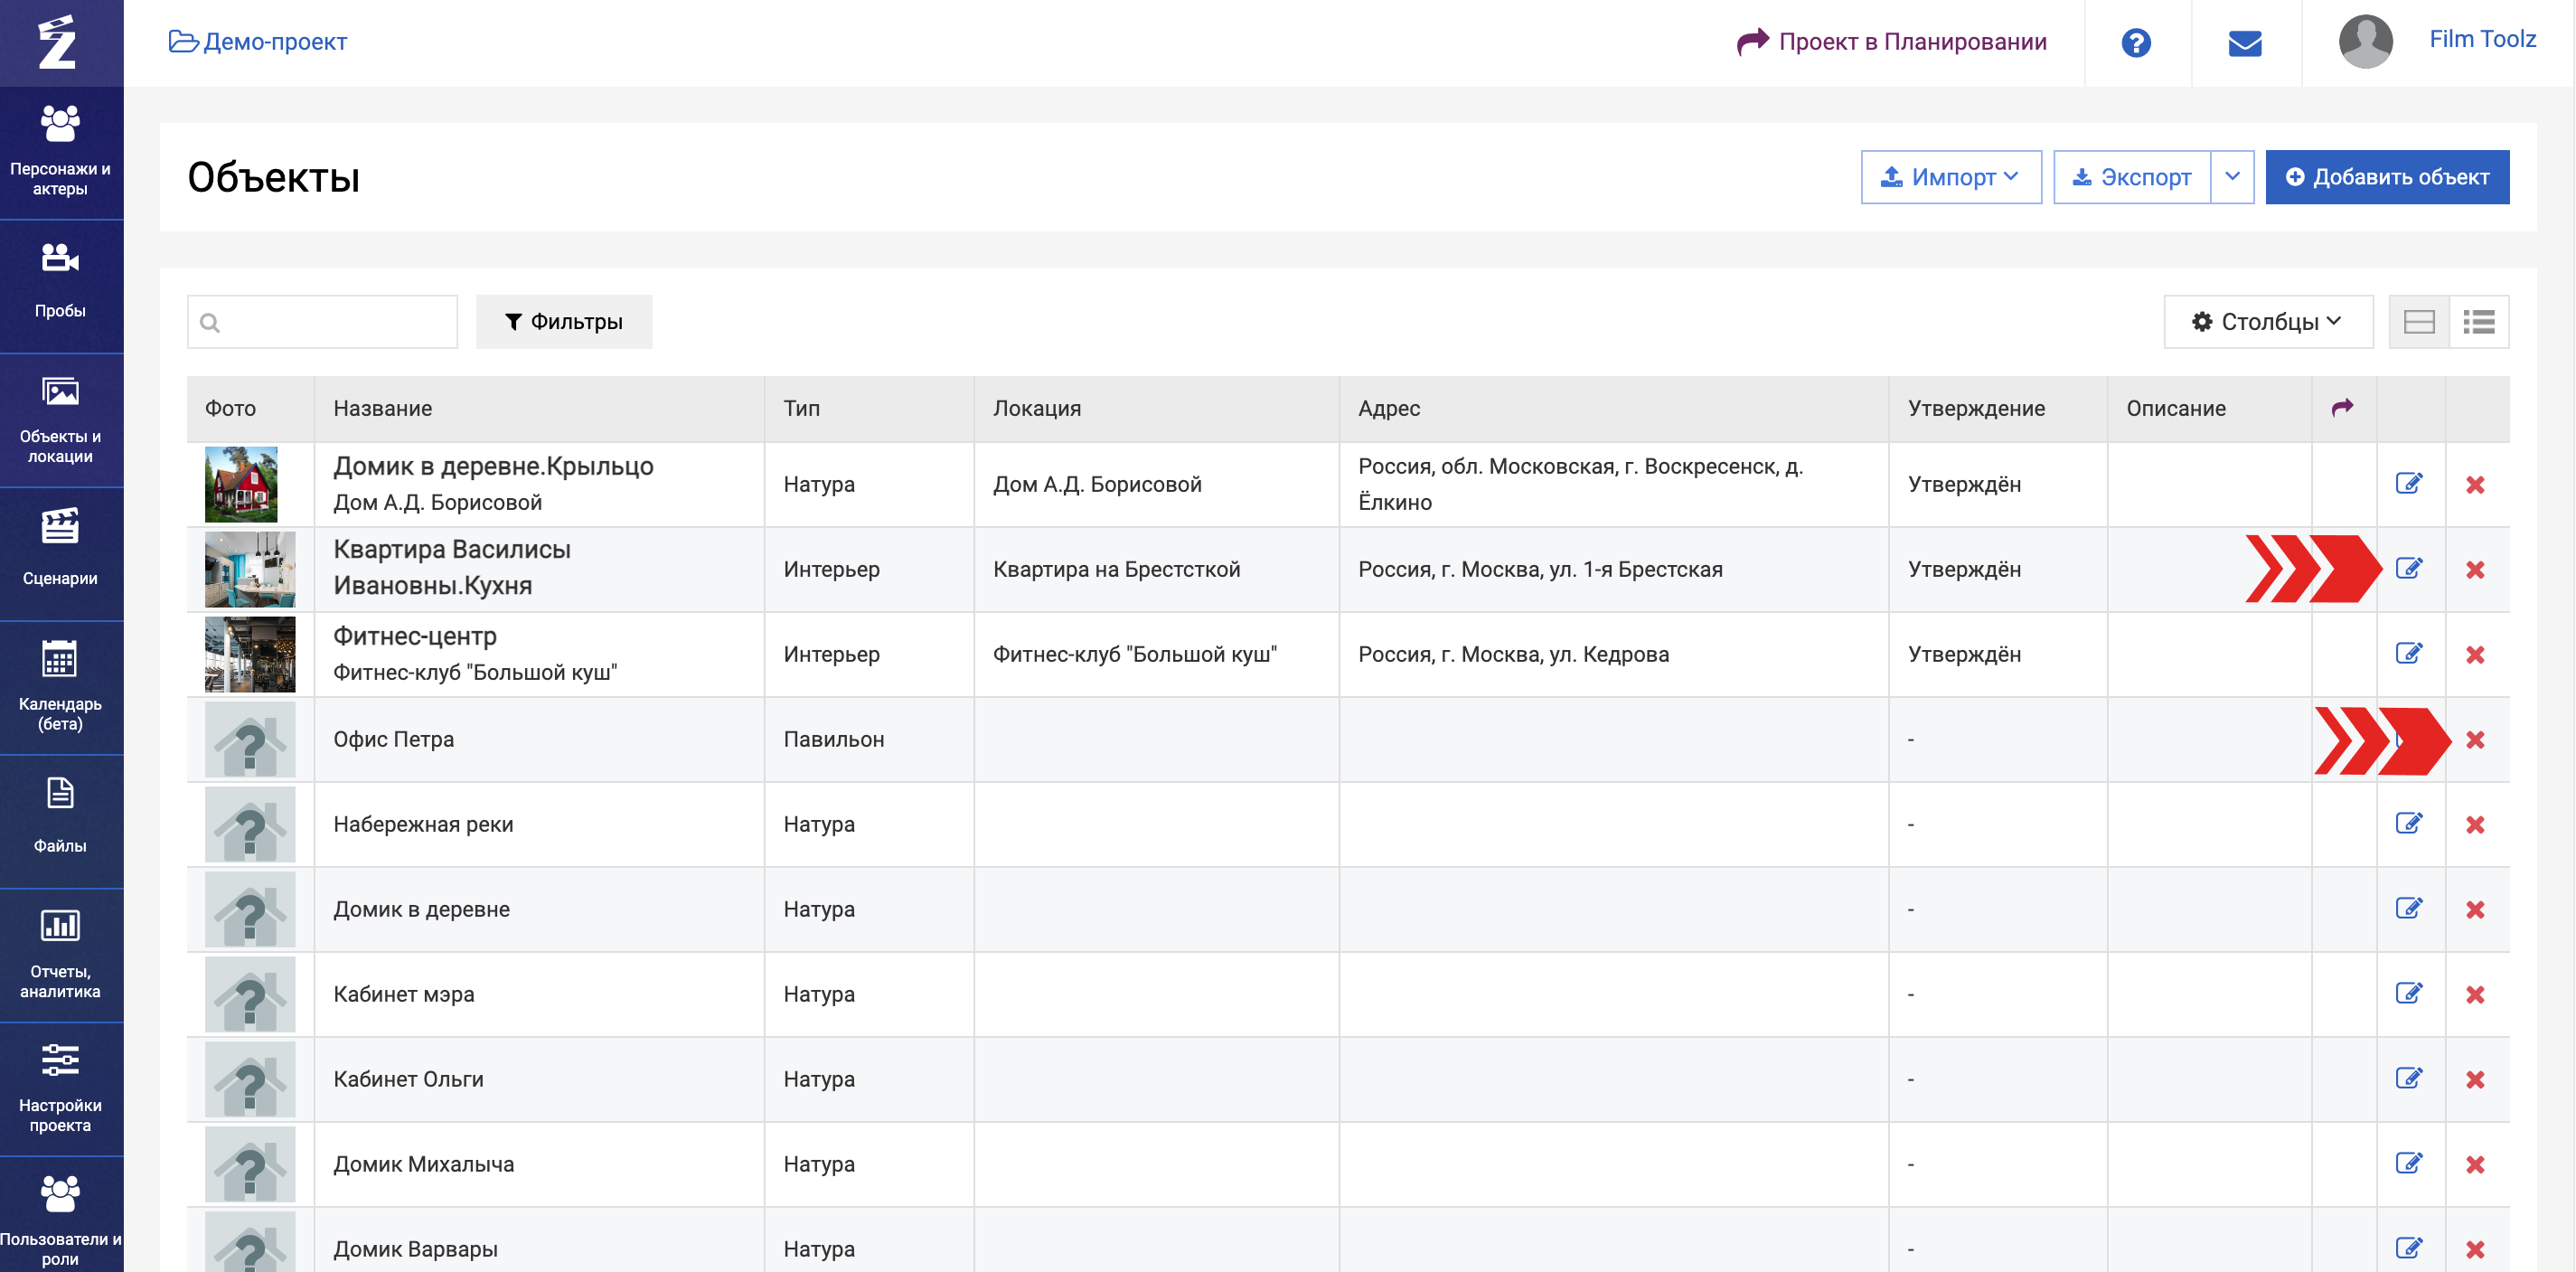Click Россия, г. Москва, ул. Кедрова address

click(x=1513, y=655)
